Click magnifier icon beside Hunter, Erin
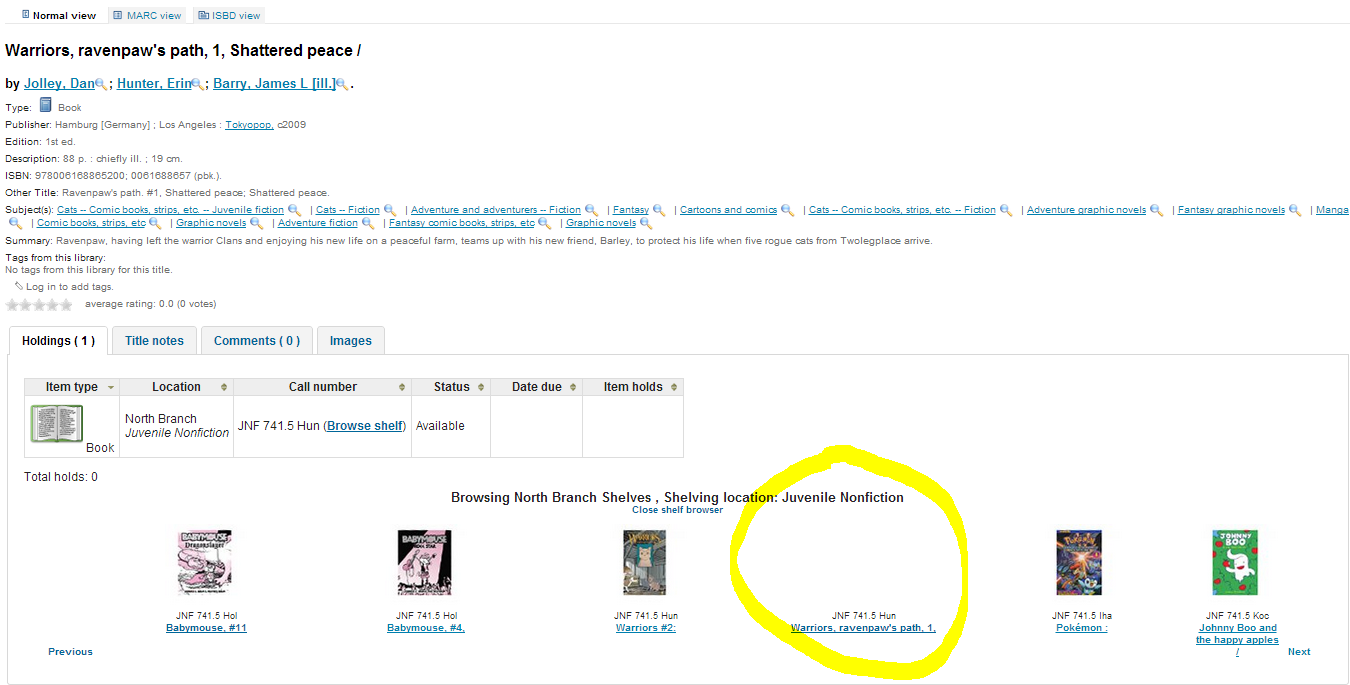The height and width of the screenshot is (685, 1350). click(x=197, y=85)
